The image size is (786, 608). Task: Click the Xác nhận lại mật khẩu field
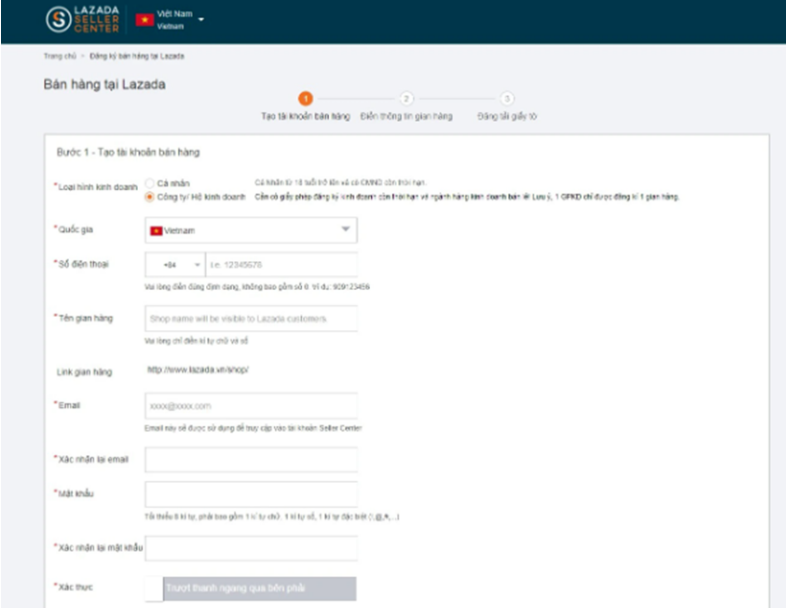(x=251, y=548)
